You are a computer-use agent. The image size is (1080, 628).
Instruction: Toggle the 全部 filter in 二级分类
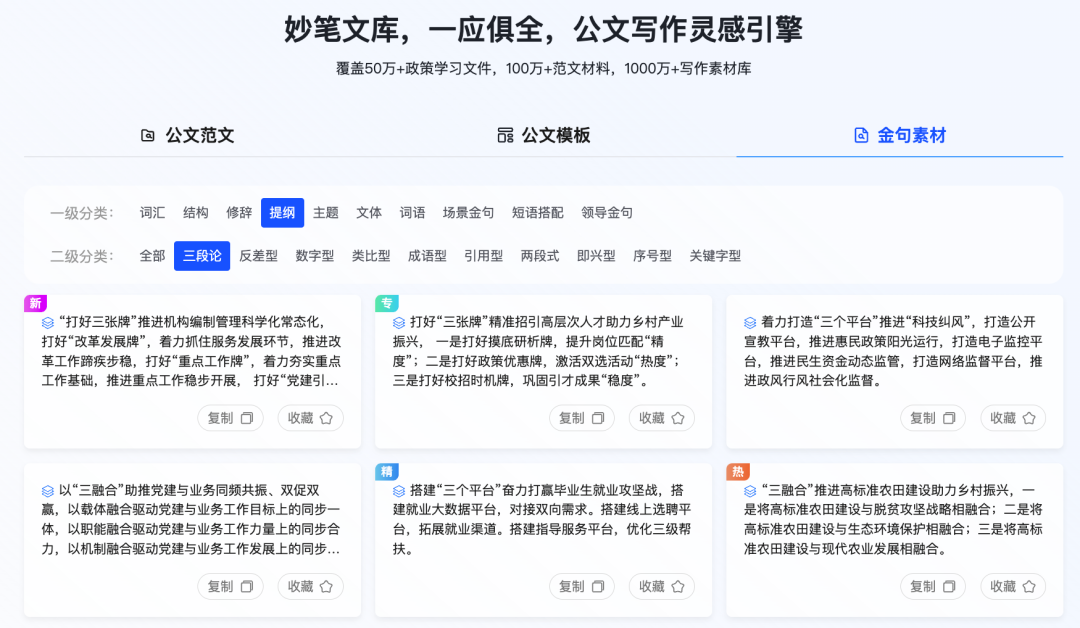[x=151, y=255]
